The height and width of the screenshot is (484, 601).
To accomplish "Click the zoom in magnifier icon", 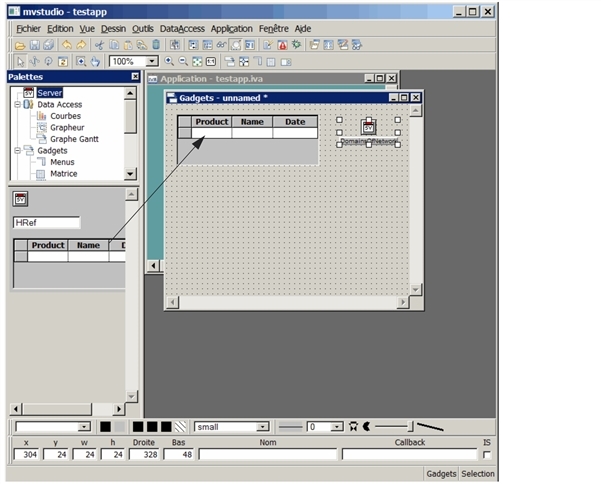I will [x=168, y=62].
